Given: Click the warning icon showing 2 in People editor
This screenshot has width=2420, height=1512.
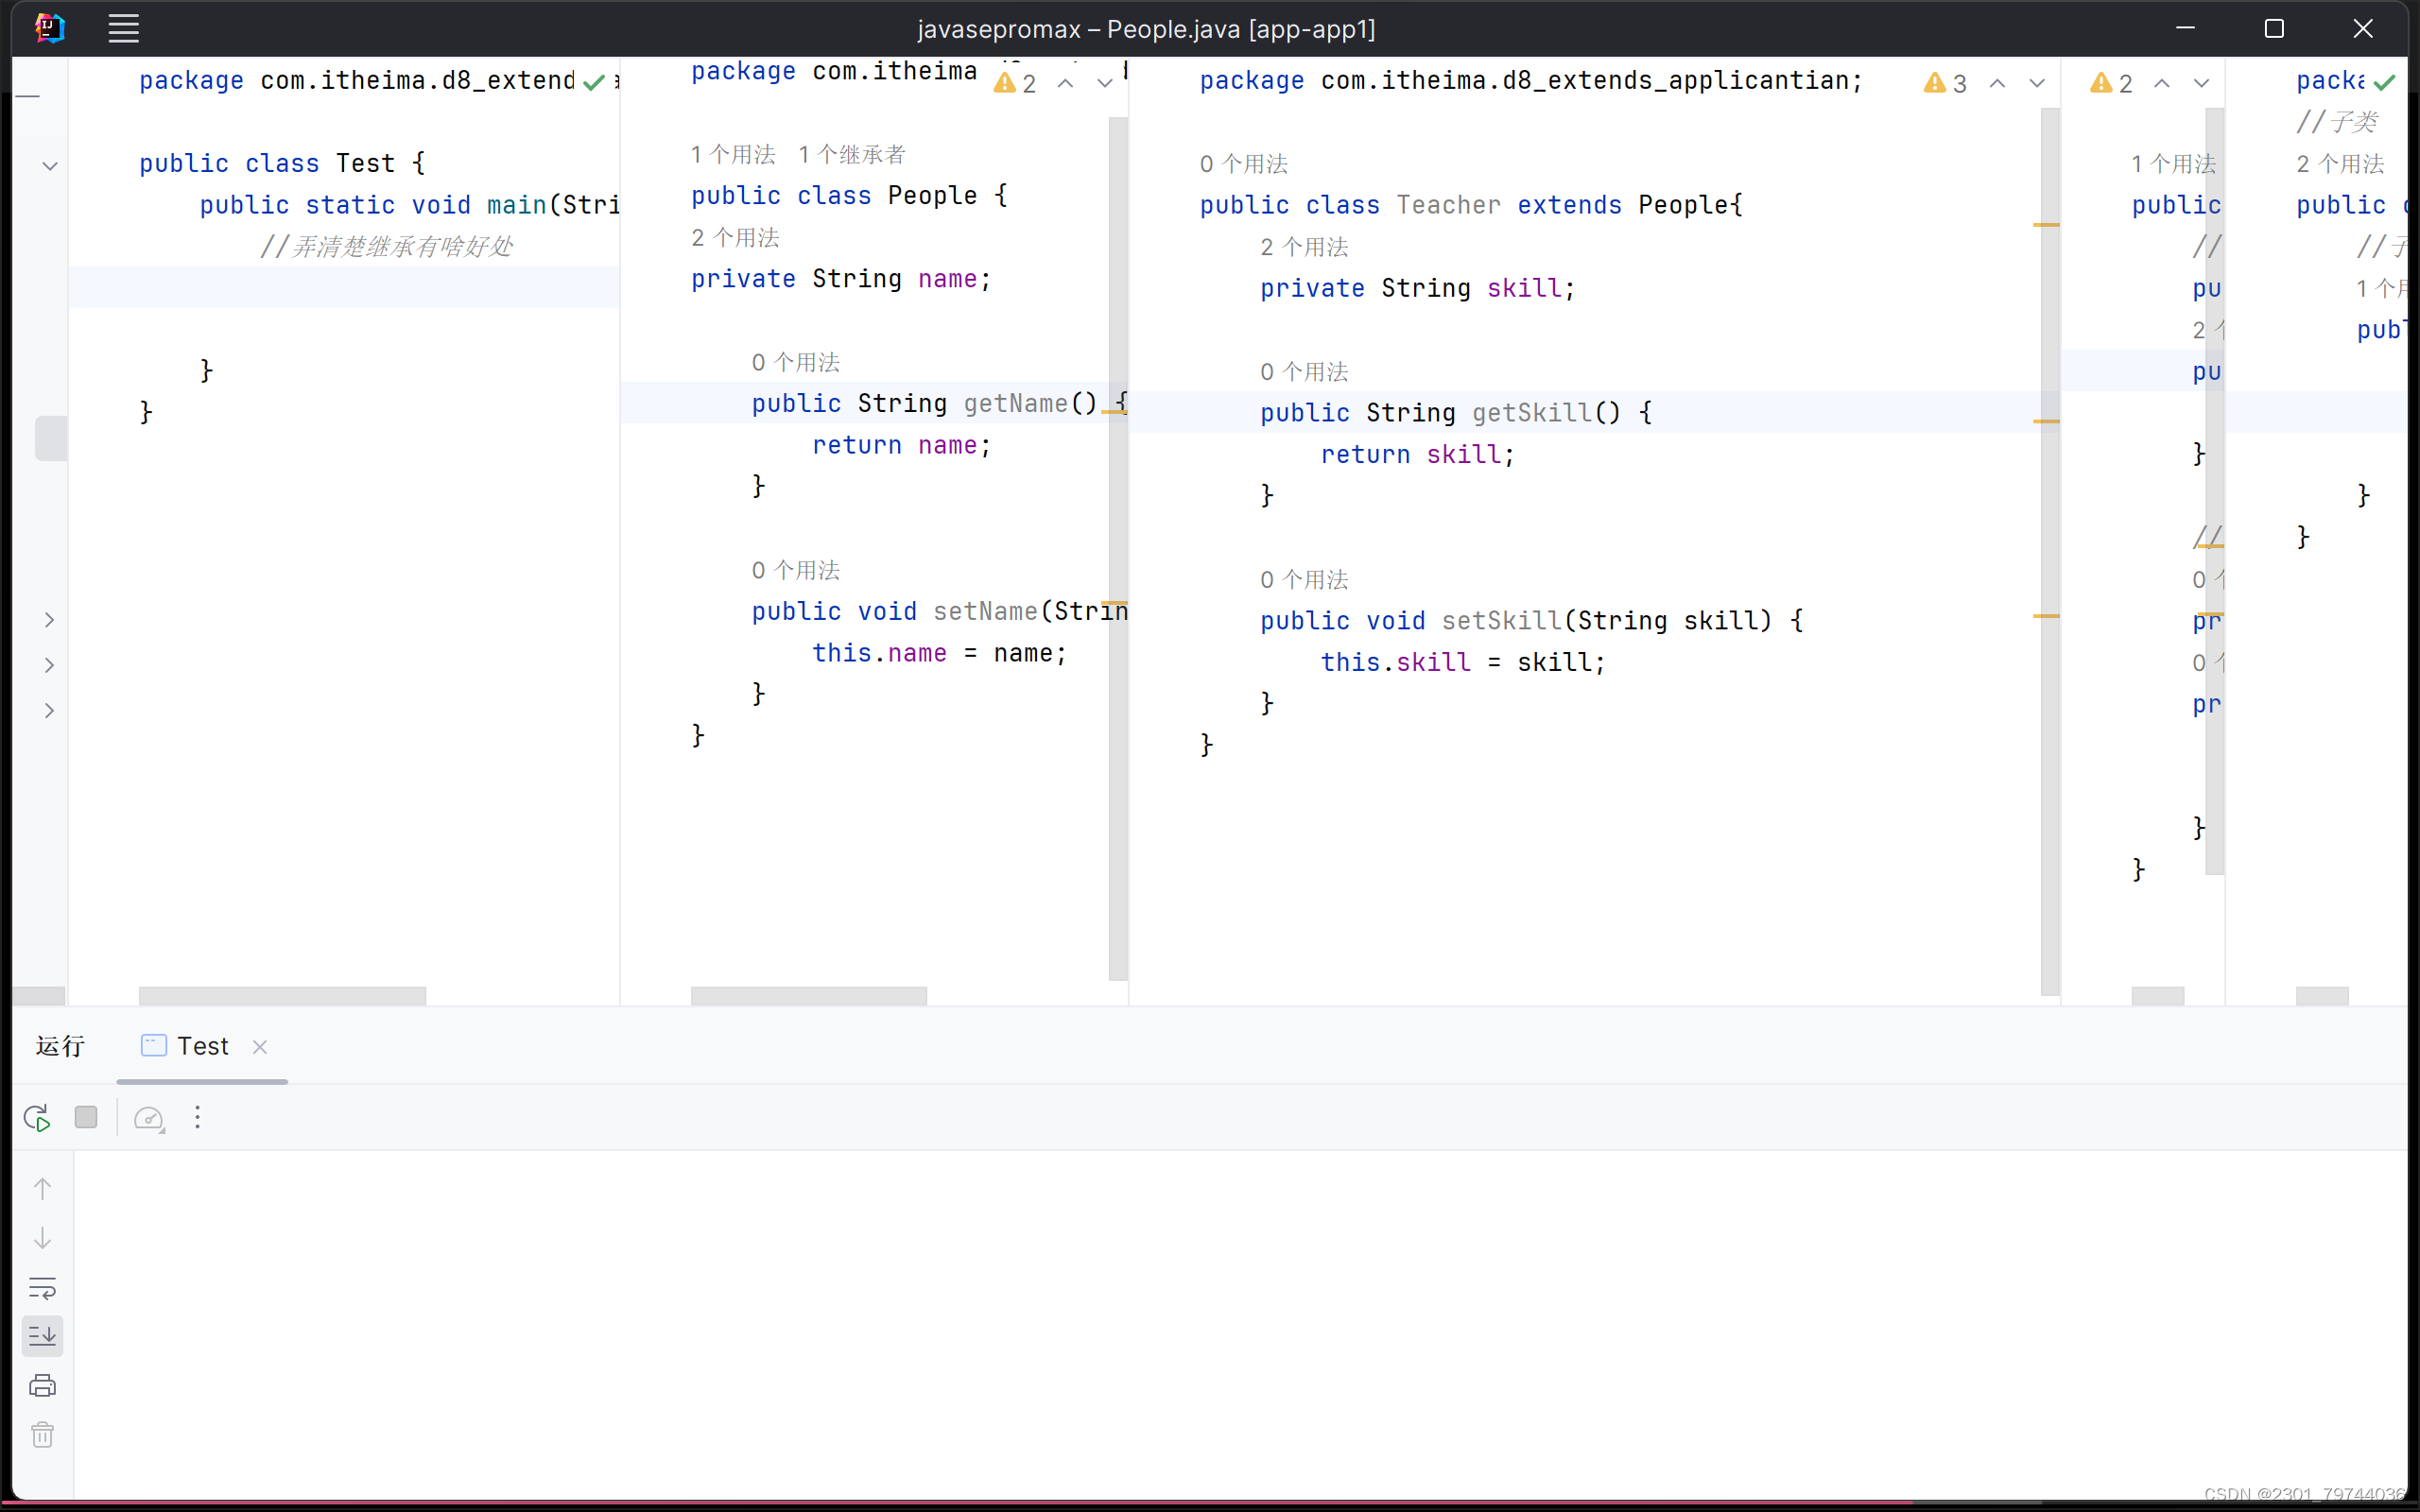Looking at the screenshot, I should (x=1015, y=83).
